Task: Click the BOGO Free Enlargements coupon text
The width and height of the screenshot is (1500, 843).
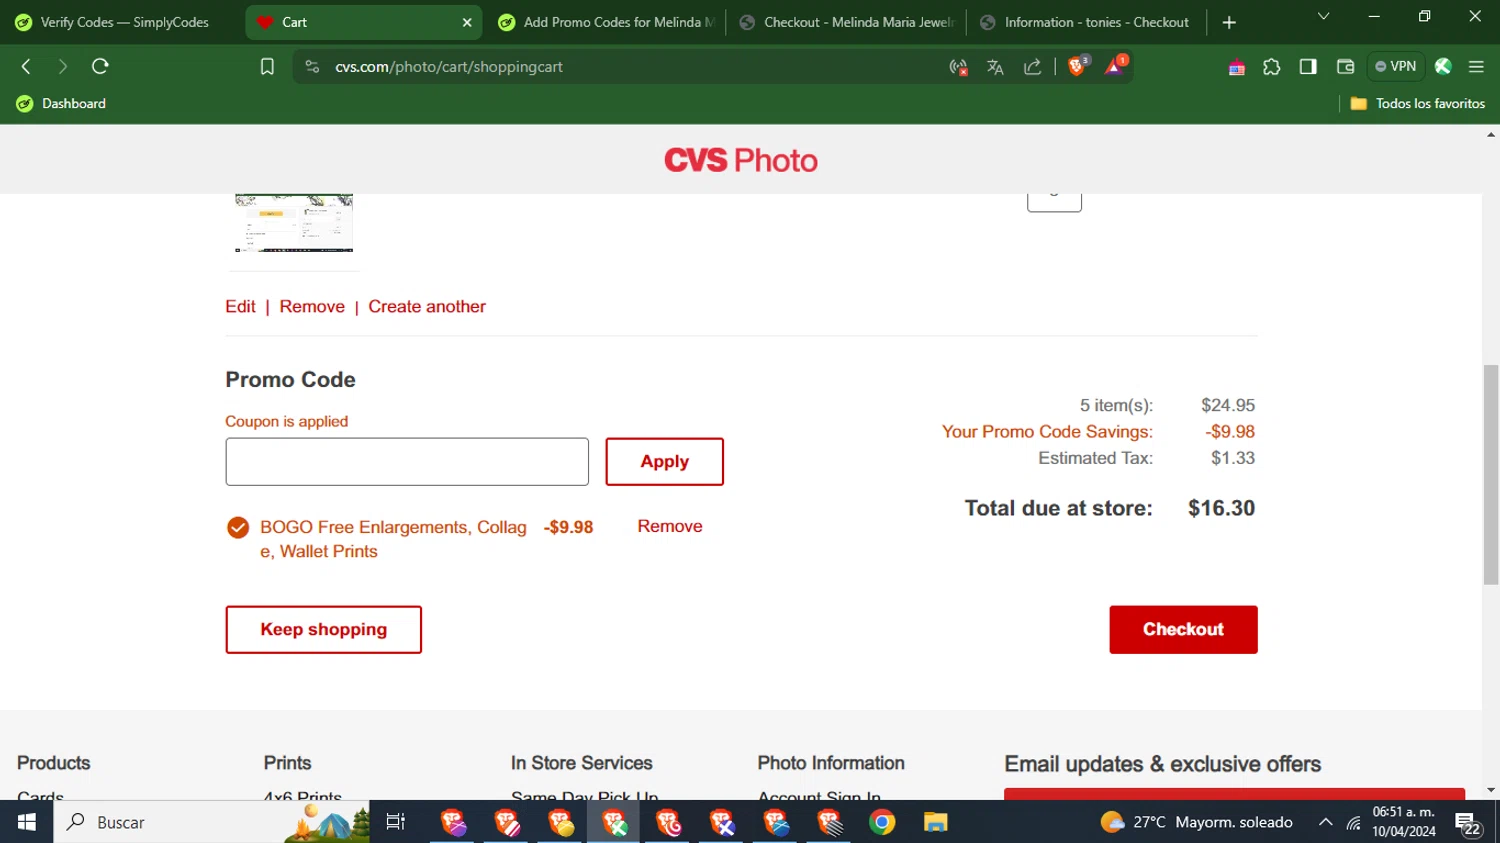Action: [393, 539]
